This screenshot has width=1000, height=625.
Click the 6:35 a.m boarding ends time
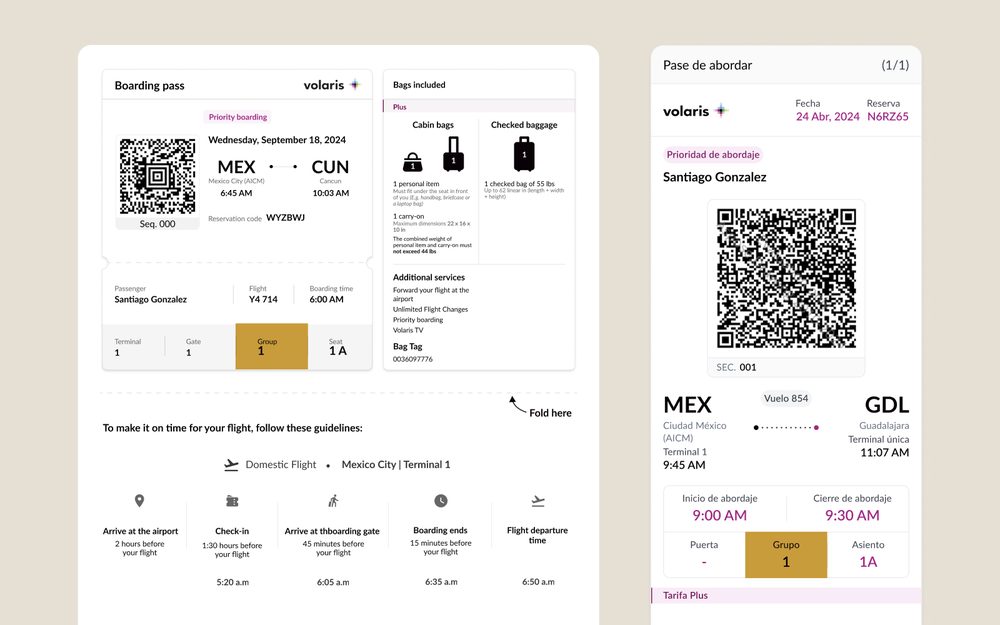coord(441,582)
